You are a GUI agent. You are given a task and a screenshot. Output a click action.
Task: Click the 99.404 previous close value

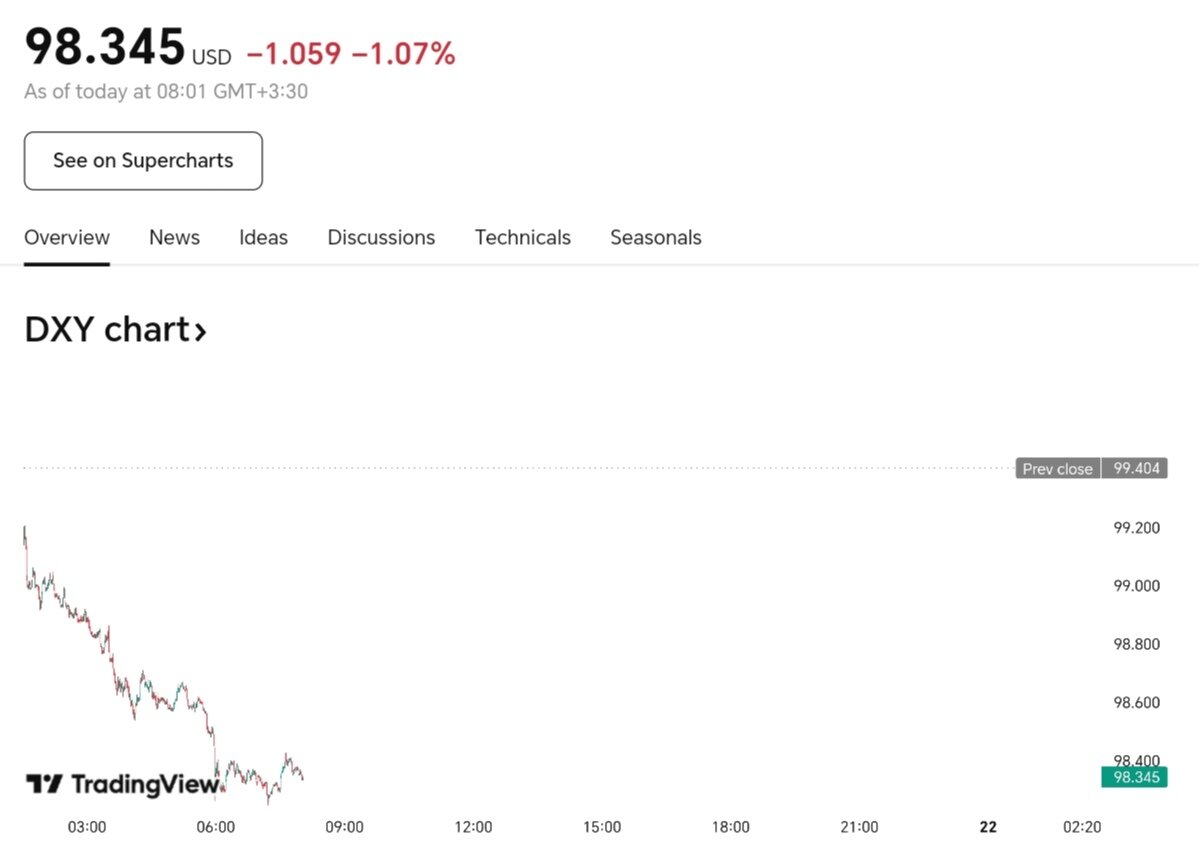pyautogui.click(x=1135, y=469)
